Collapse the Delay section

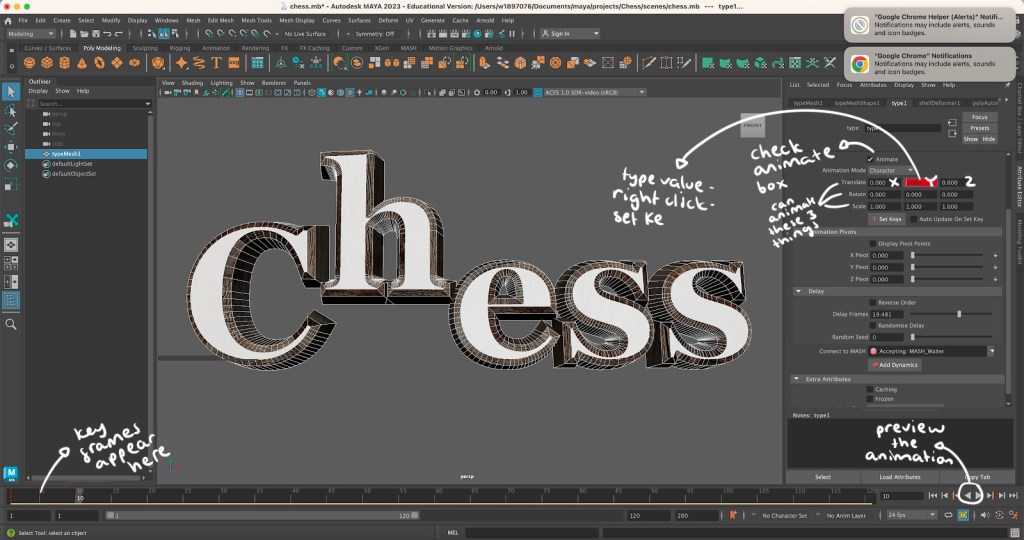[797, 291]
